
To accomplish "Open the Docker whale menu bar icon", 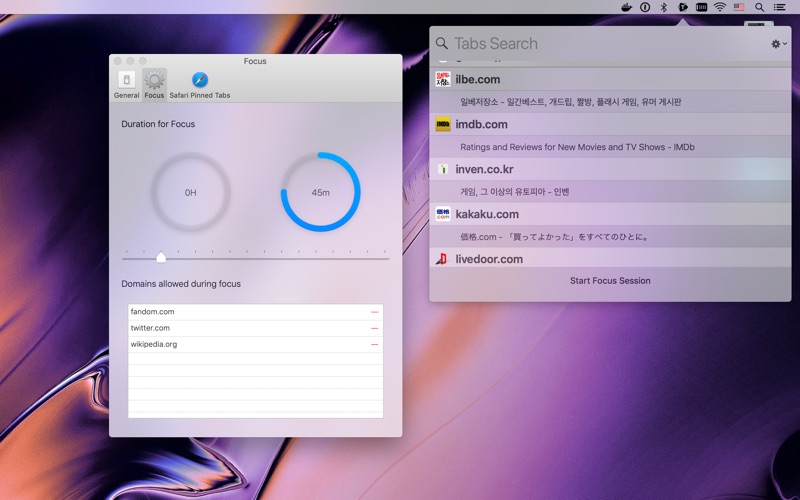I will click(626, 7).
